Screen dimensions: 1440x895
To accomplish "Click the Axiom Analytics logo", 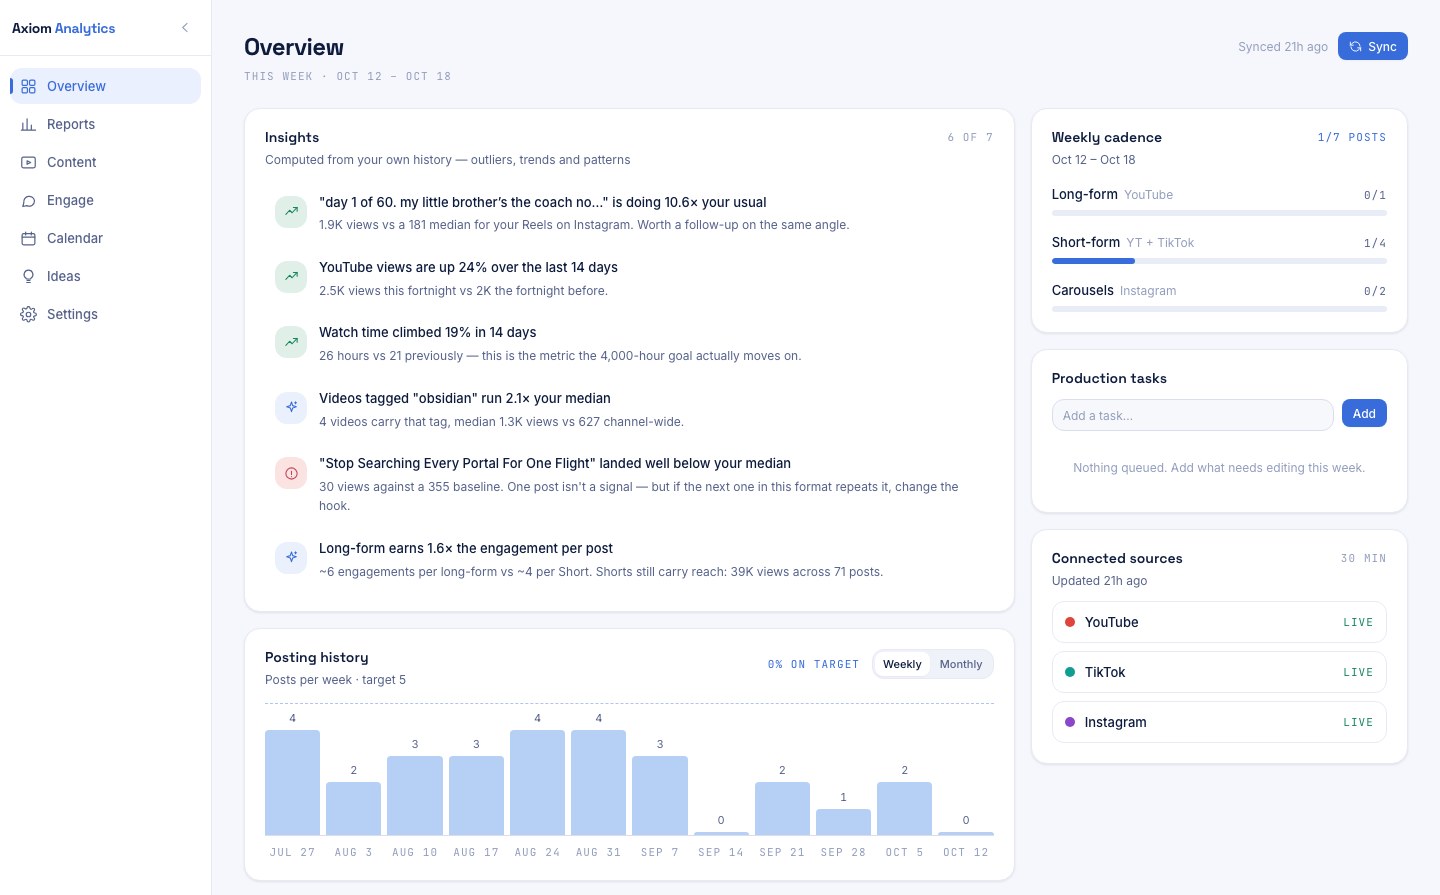I will [x=64, y=28].
